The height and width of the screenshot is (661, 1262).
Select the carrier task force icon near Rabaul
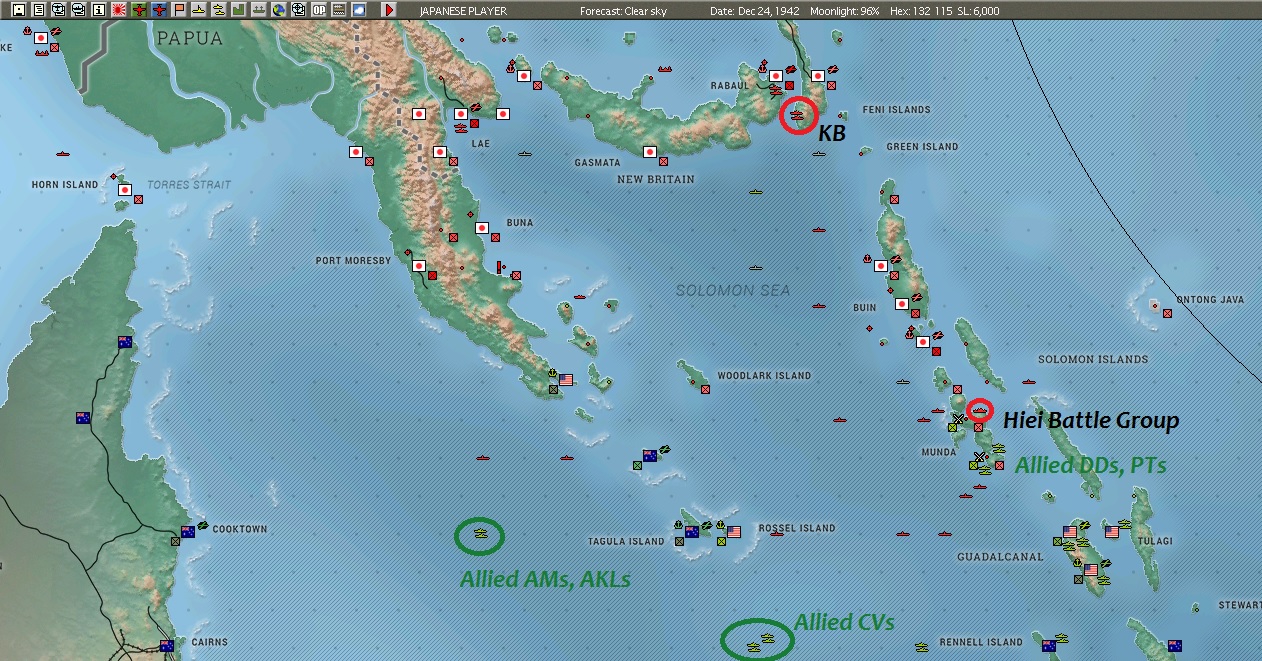(x=796, y=116)
